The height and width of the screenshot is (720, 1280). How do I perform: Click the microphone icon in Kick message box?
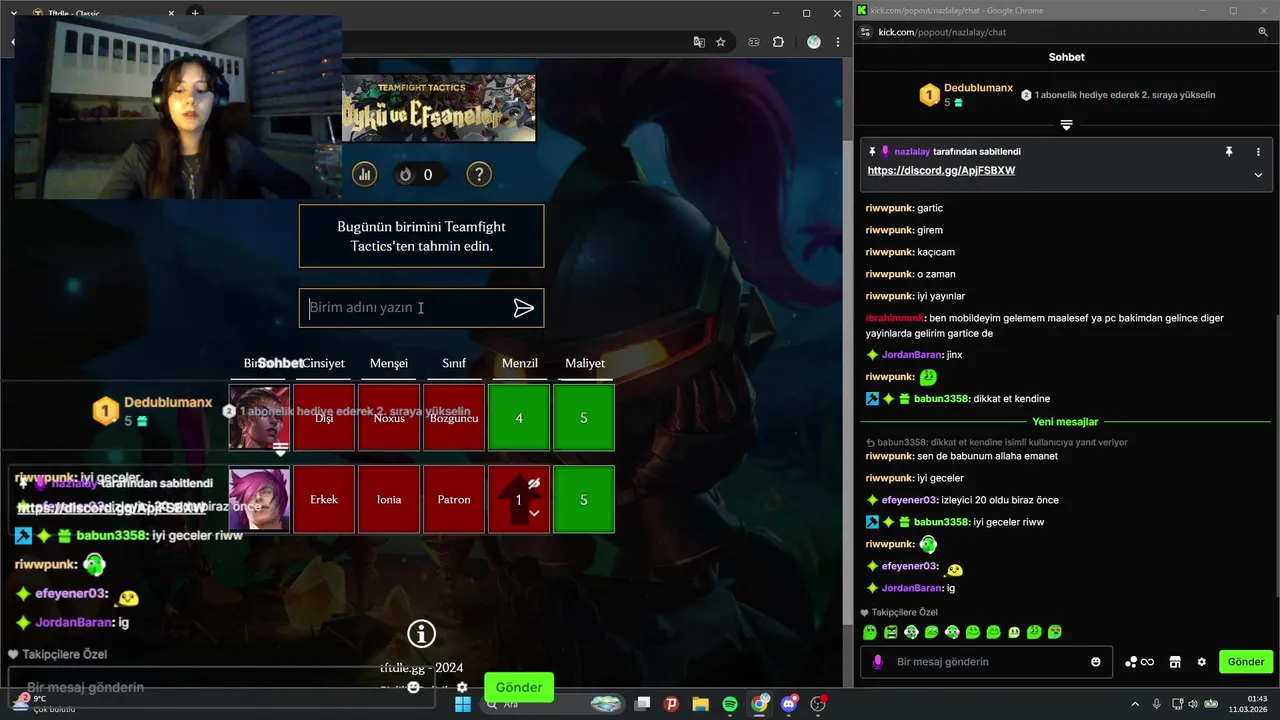[x=878, y=662]
